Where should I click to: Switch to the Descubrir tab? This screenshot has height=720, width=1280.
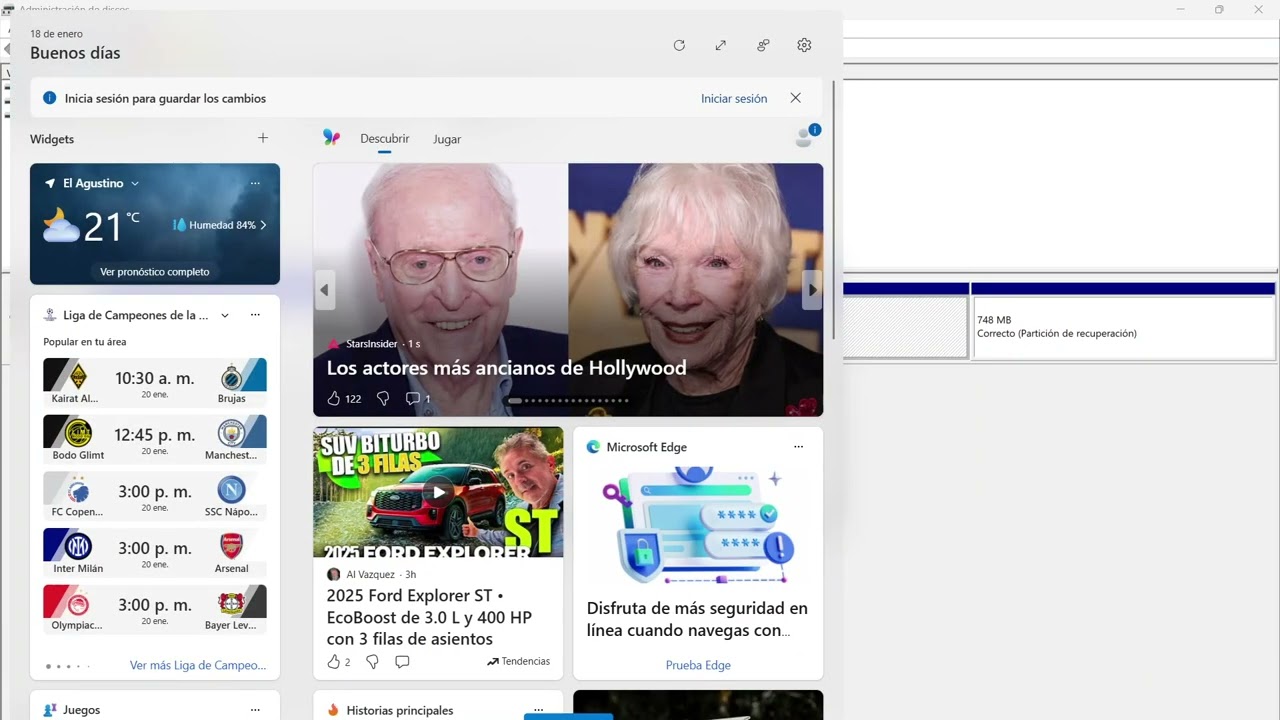tap(385, 138)
